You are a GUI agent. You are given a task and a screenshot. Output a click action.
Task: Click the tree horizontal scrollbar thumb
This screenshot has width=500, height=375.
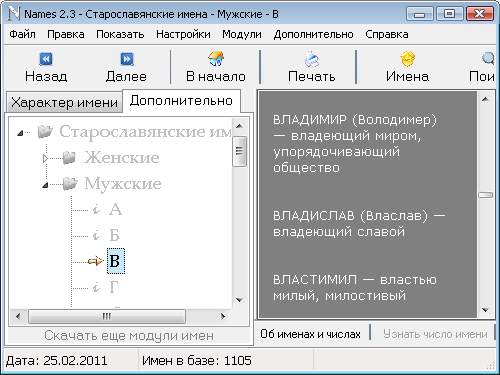click(107, 316)
